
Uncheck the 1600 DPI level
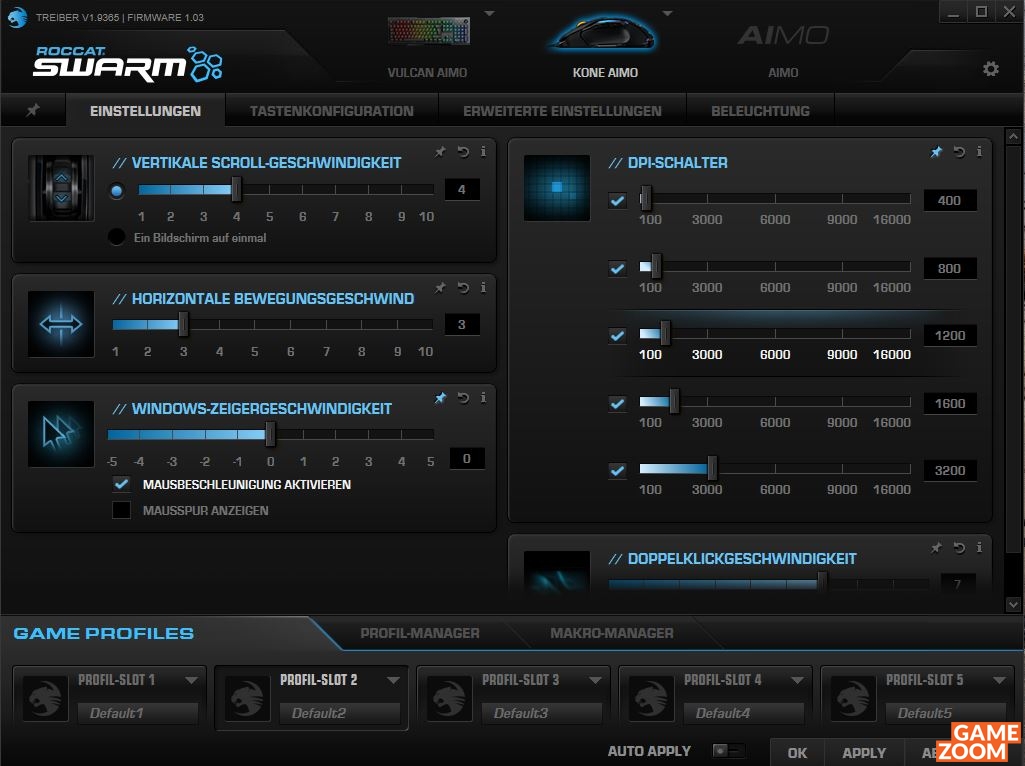click(617, 403)
